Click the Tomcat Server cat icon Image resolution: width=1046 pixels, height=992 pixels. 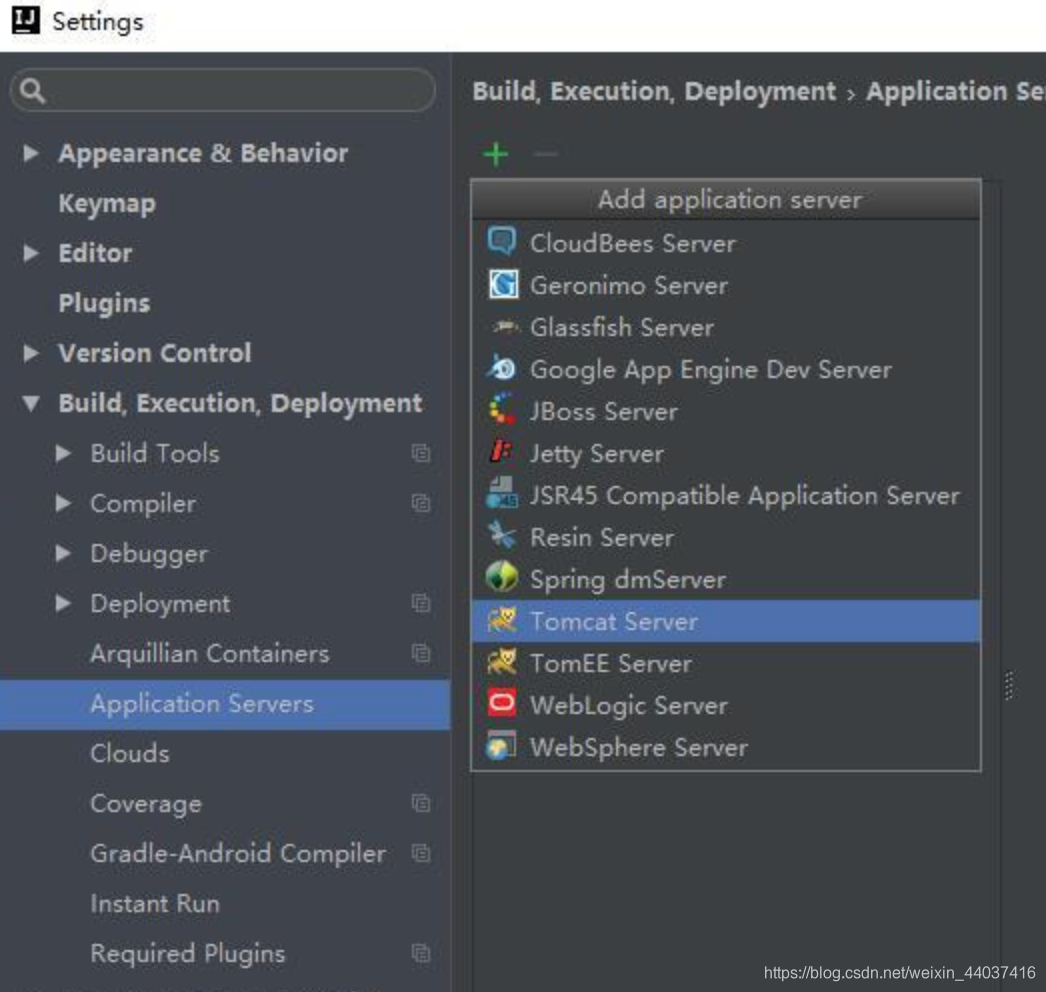pyautogui.click(x=502, y=620)
